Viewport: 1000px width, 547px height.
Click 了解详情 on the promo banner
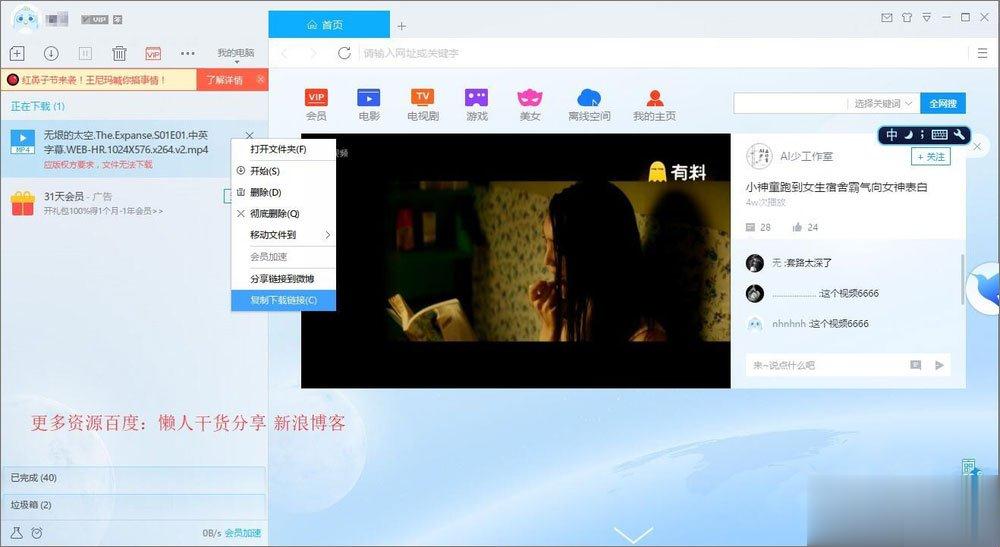pos(224,80)
